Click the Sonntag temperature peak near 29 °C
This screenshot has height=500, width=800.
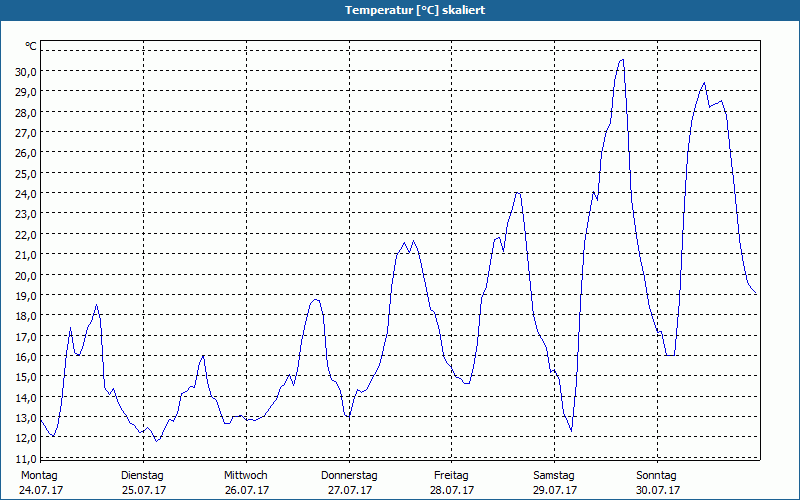pos(704,83)
